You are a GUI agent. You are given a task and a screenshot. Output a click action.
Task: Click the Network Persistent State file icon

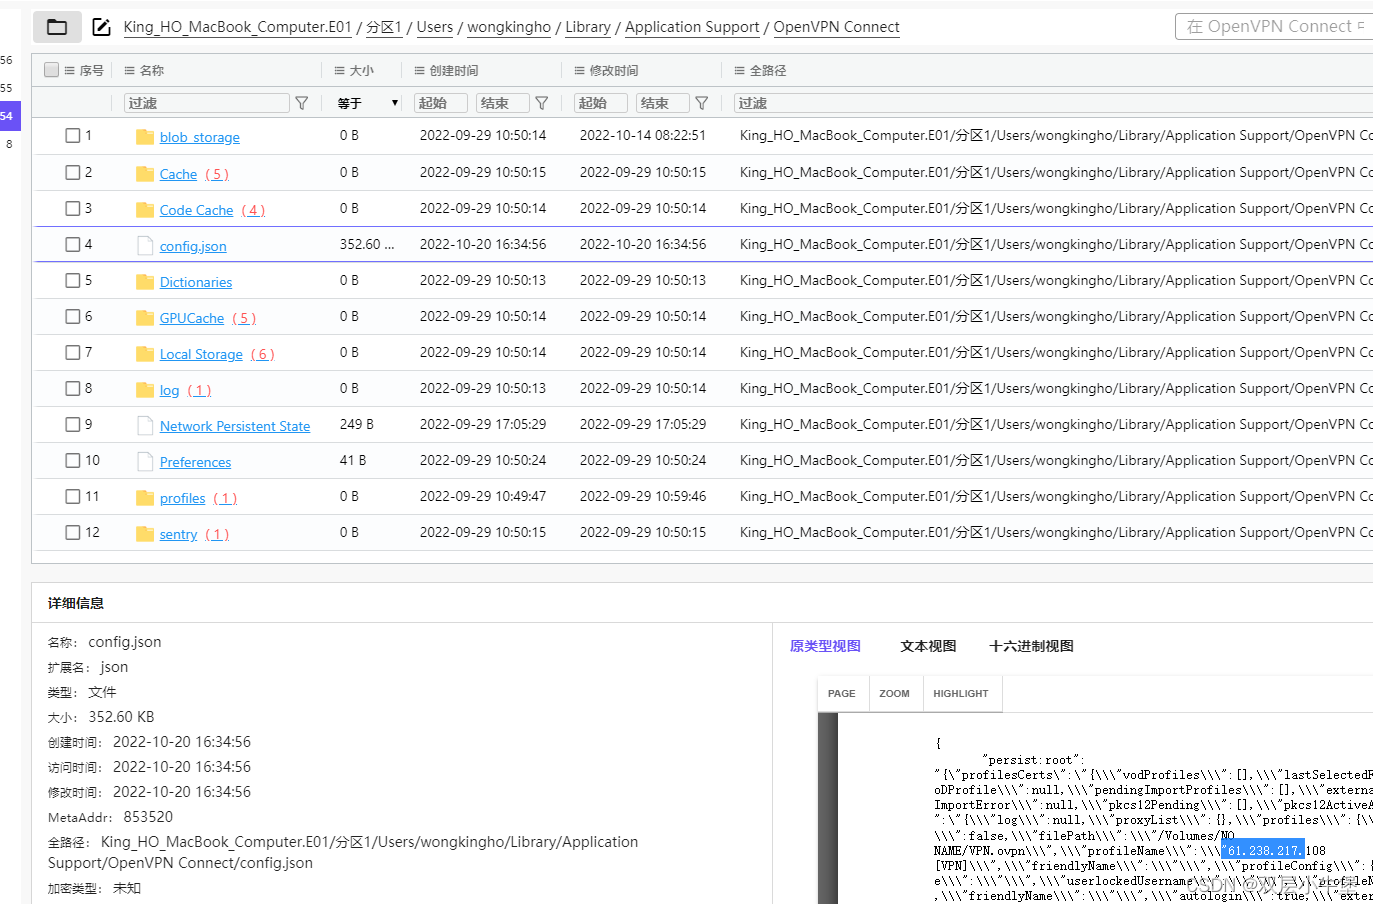145,426
